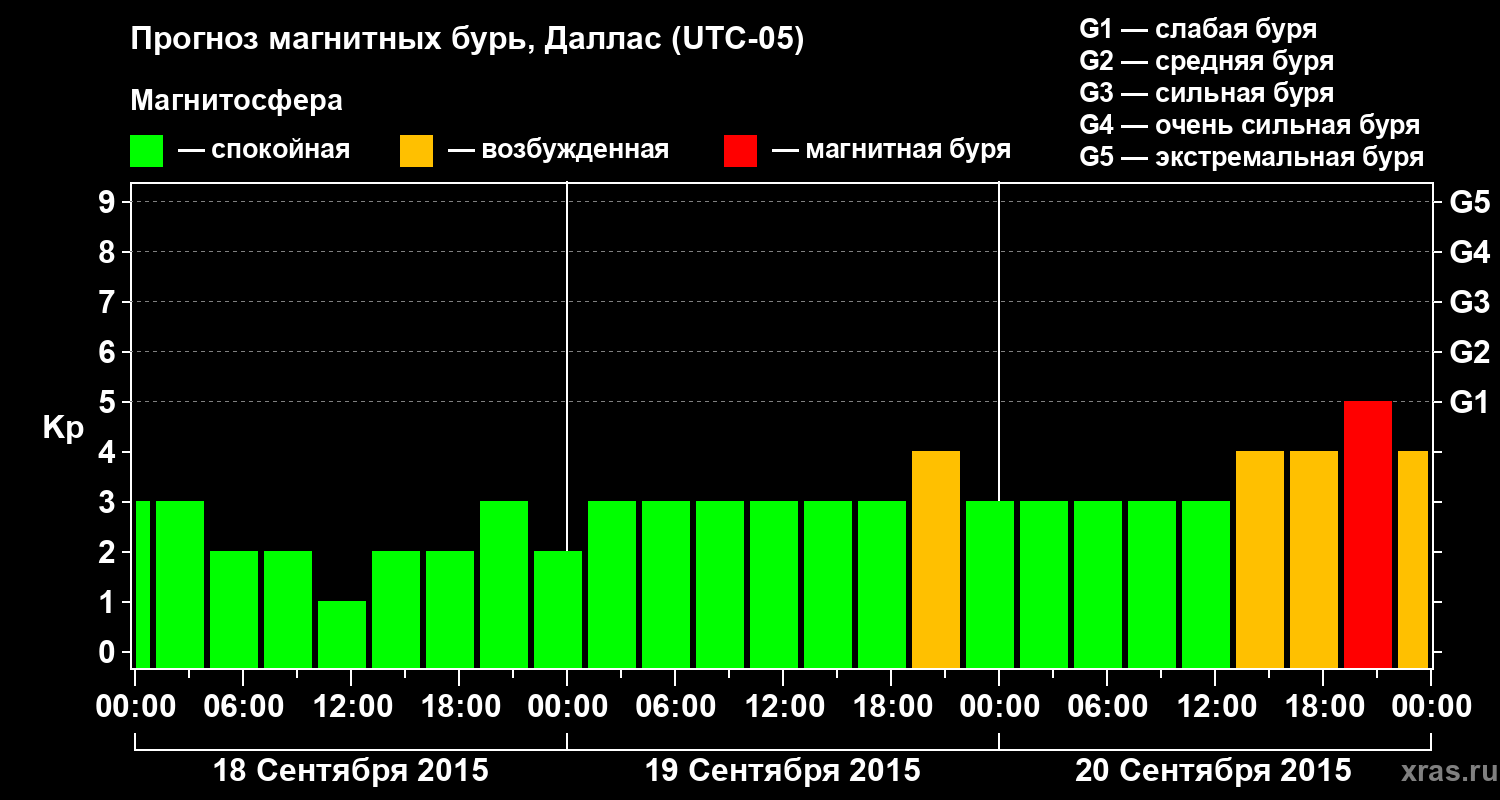Click the '12:00' time label of 18 September
This screenshot has width=1500, height=800.
pyautogui.click(x=351, y=707)
